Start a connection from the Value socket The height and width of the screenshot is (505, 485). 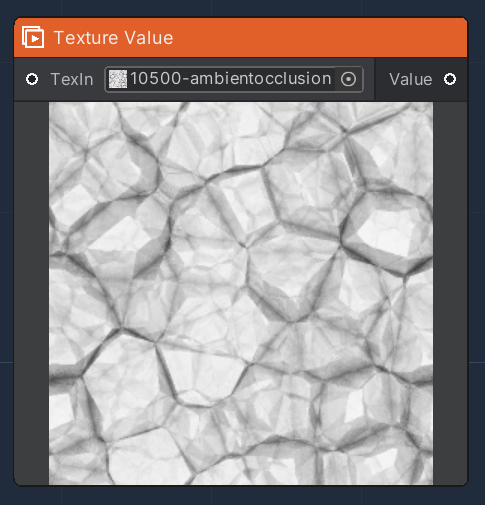[450, 79]
